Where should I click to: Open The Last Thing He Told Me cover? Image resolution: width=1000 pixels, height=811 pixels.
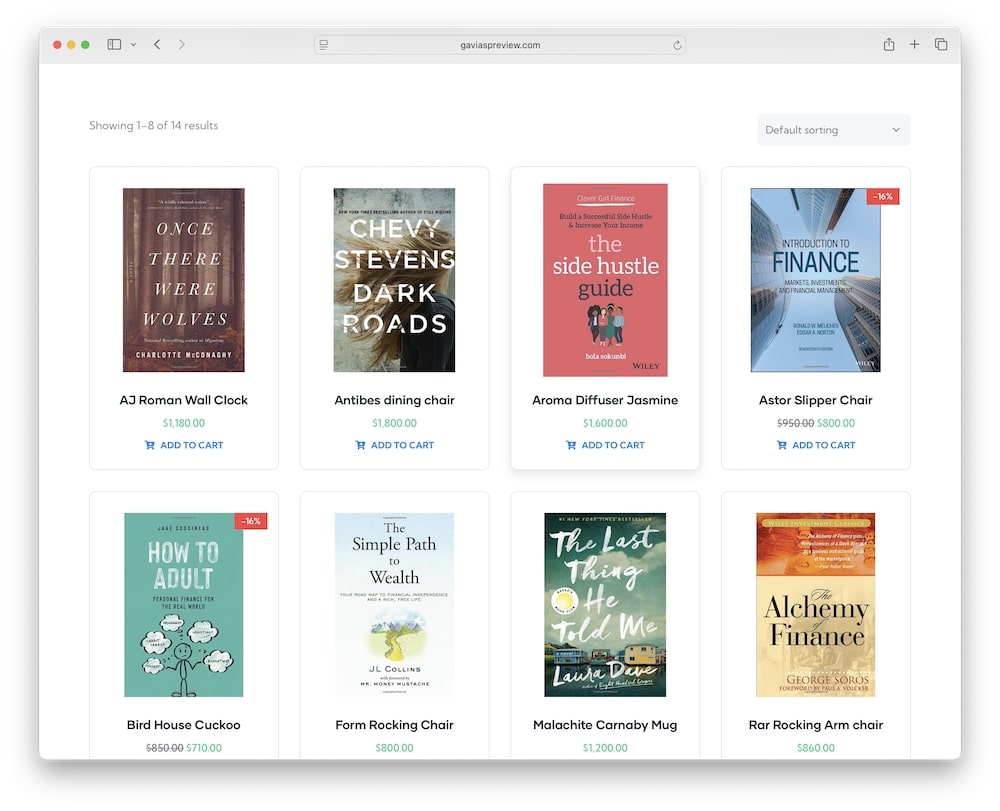coord(605,604)
